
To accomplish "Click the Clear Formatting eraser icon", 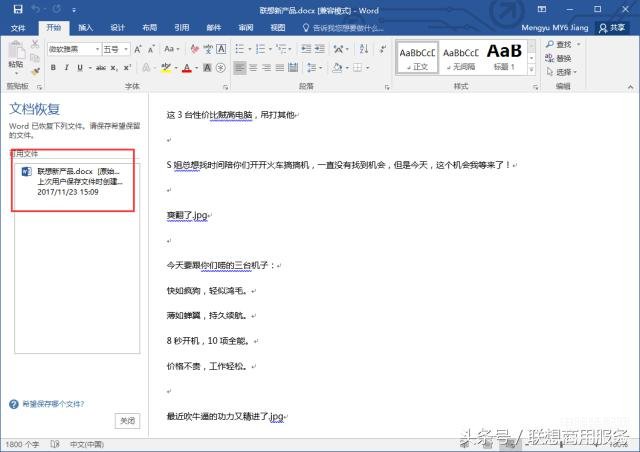I will point(195,49).
